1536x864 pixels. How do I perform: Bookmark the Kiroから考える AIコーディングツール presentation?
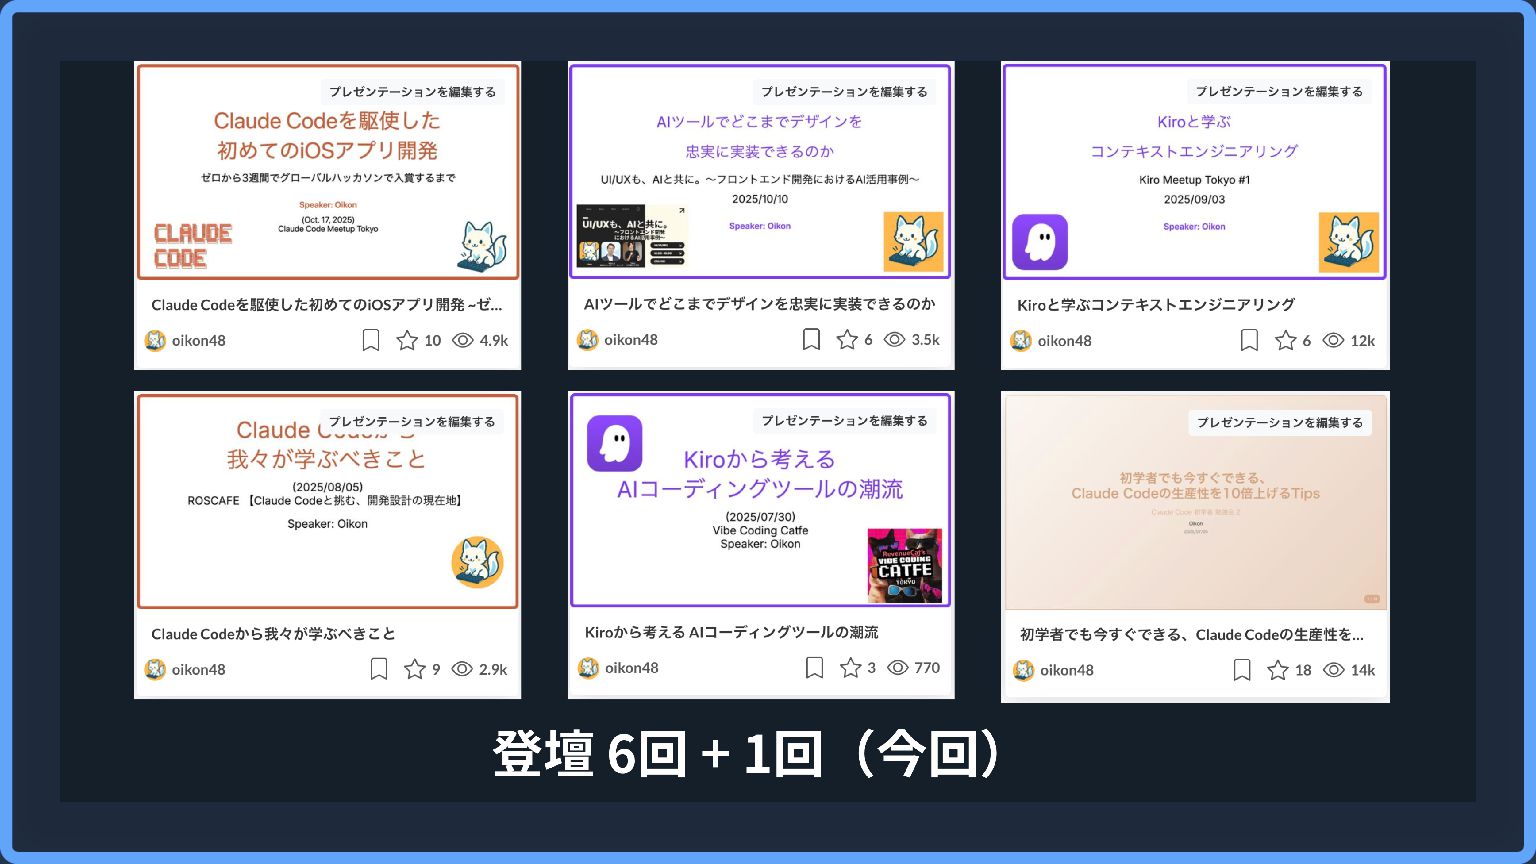point(814,668)
